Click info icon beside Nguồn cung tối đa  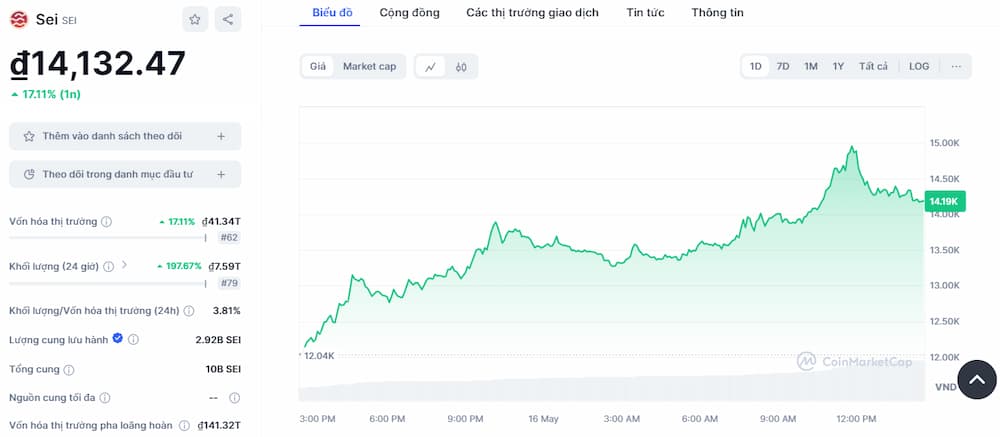[105, 398]
